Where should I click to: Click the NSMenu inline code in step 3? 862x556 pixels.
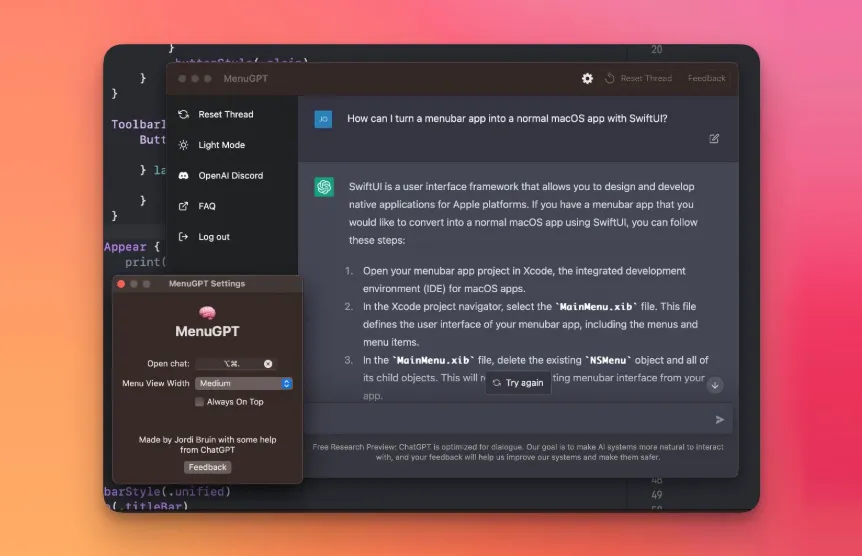coord(607,360)
